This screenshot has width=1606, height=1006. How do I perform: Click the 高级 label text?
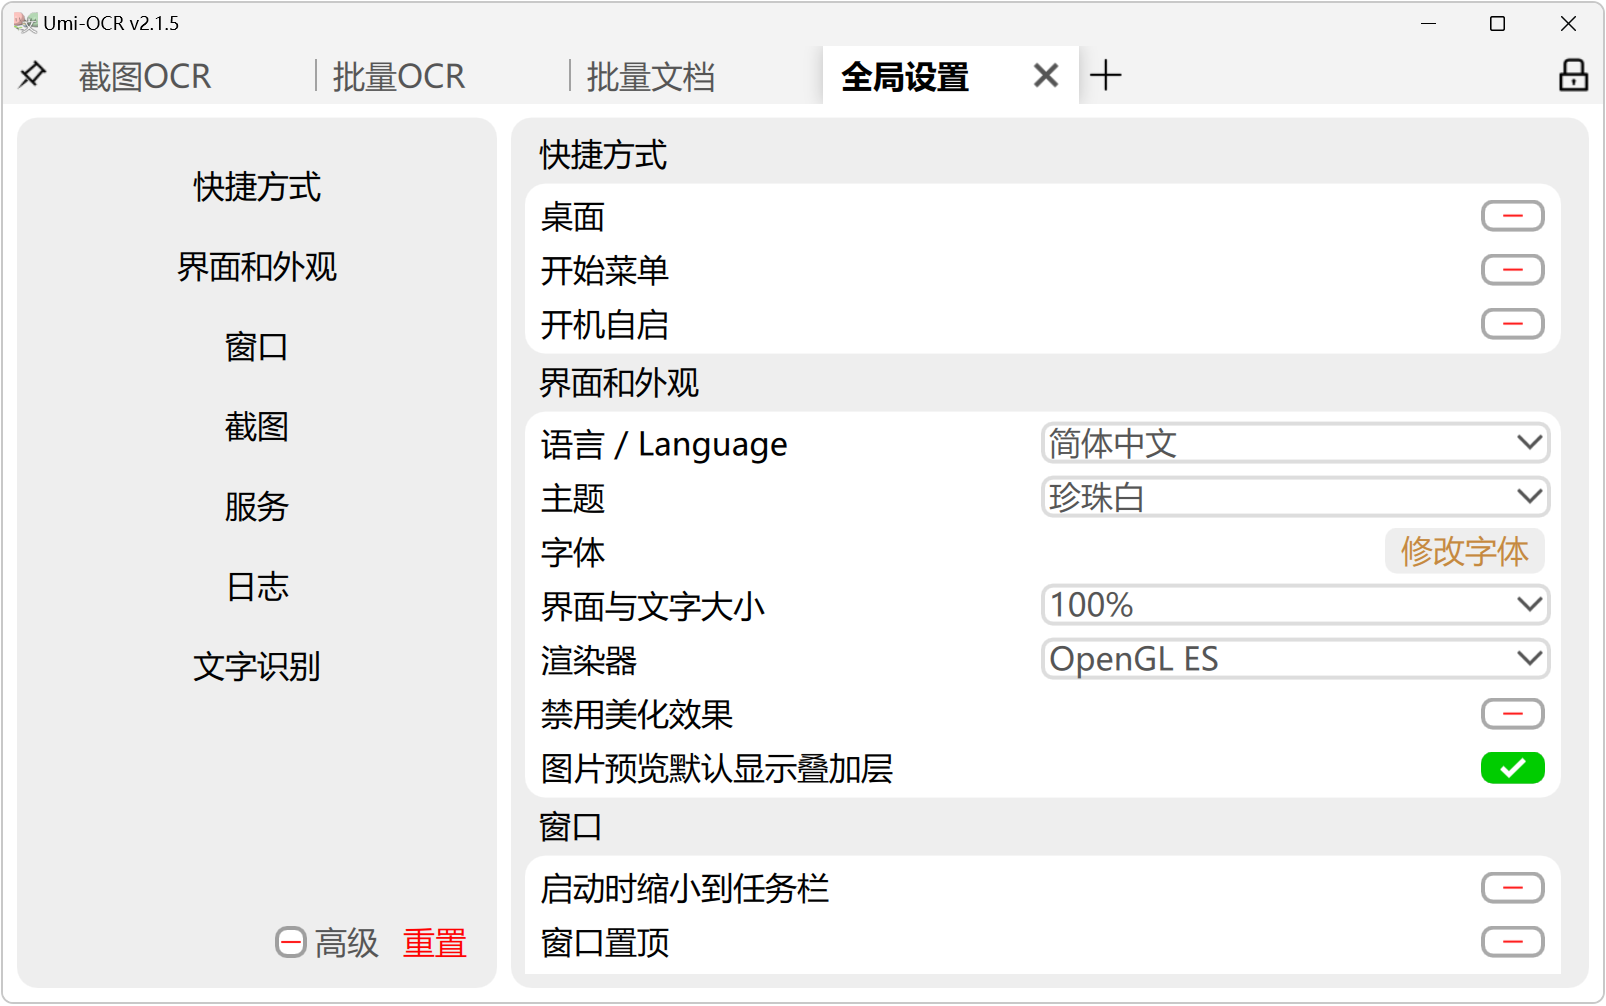(347, 942)
